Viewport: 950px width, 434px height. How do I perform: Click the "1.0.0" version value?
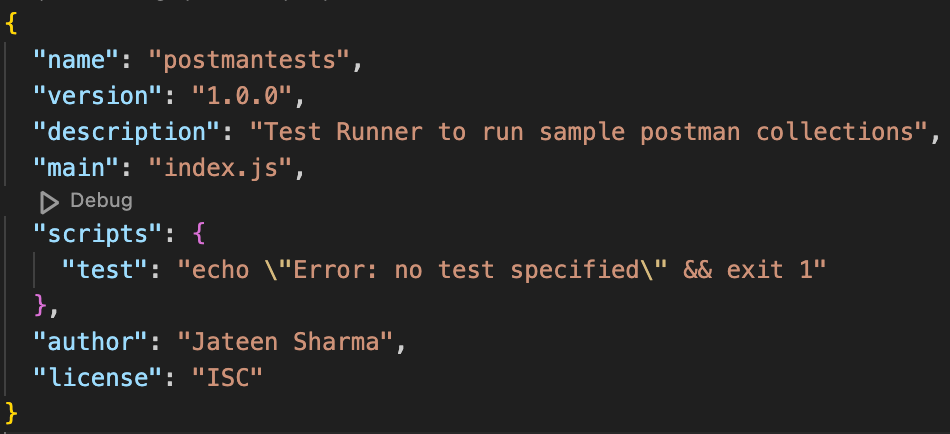tap(240, 96)
